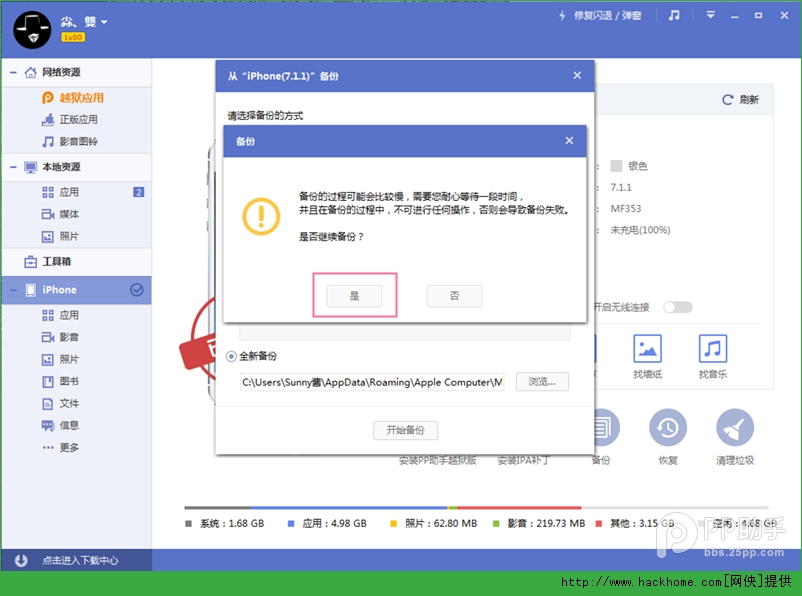Click the 应用 : 4.98 GB storage label
Screen dimensions: 802x596
click(335, 523)
